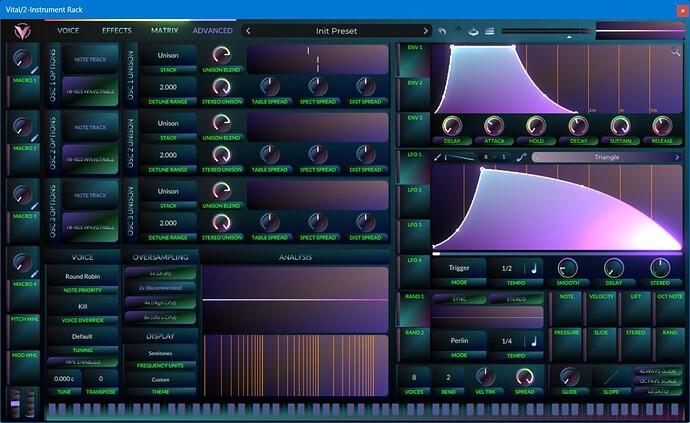Screen dimensions: 690x423
Task: Click the voice Spread knob
Action: point(525,377)
